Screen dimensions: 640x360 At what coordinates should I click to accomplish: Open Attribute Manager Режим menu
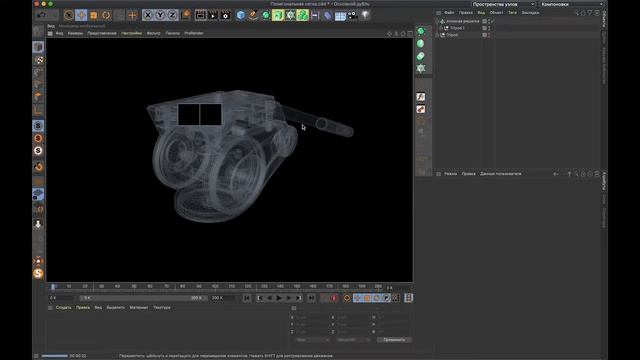(x=451, y=174)
